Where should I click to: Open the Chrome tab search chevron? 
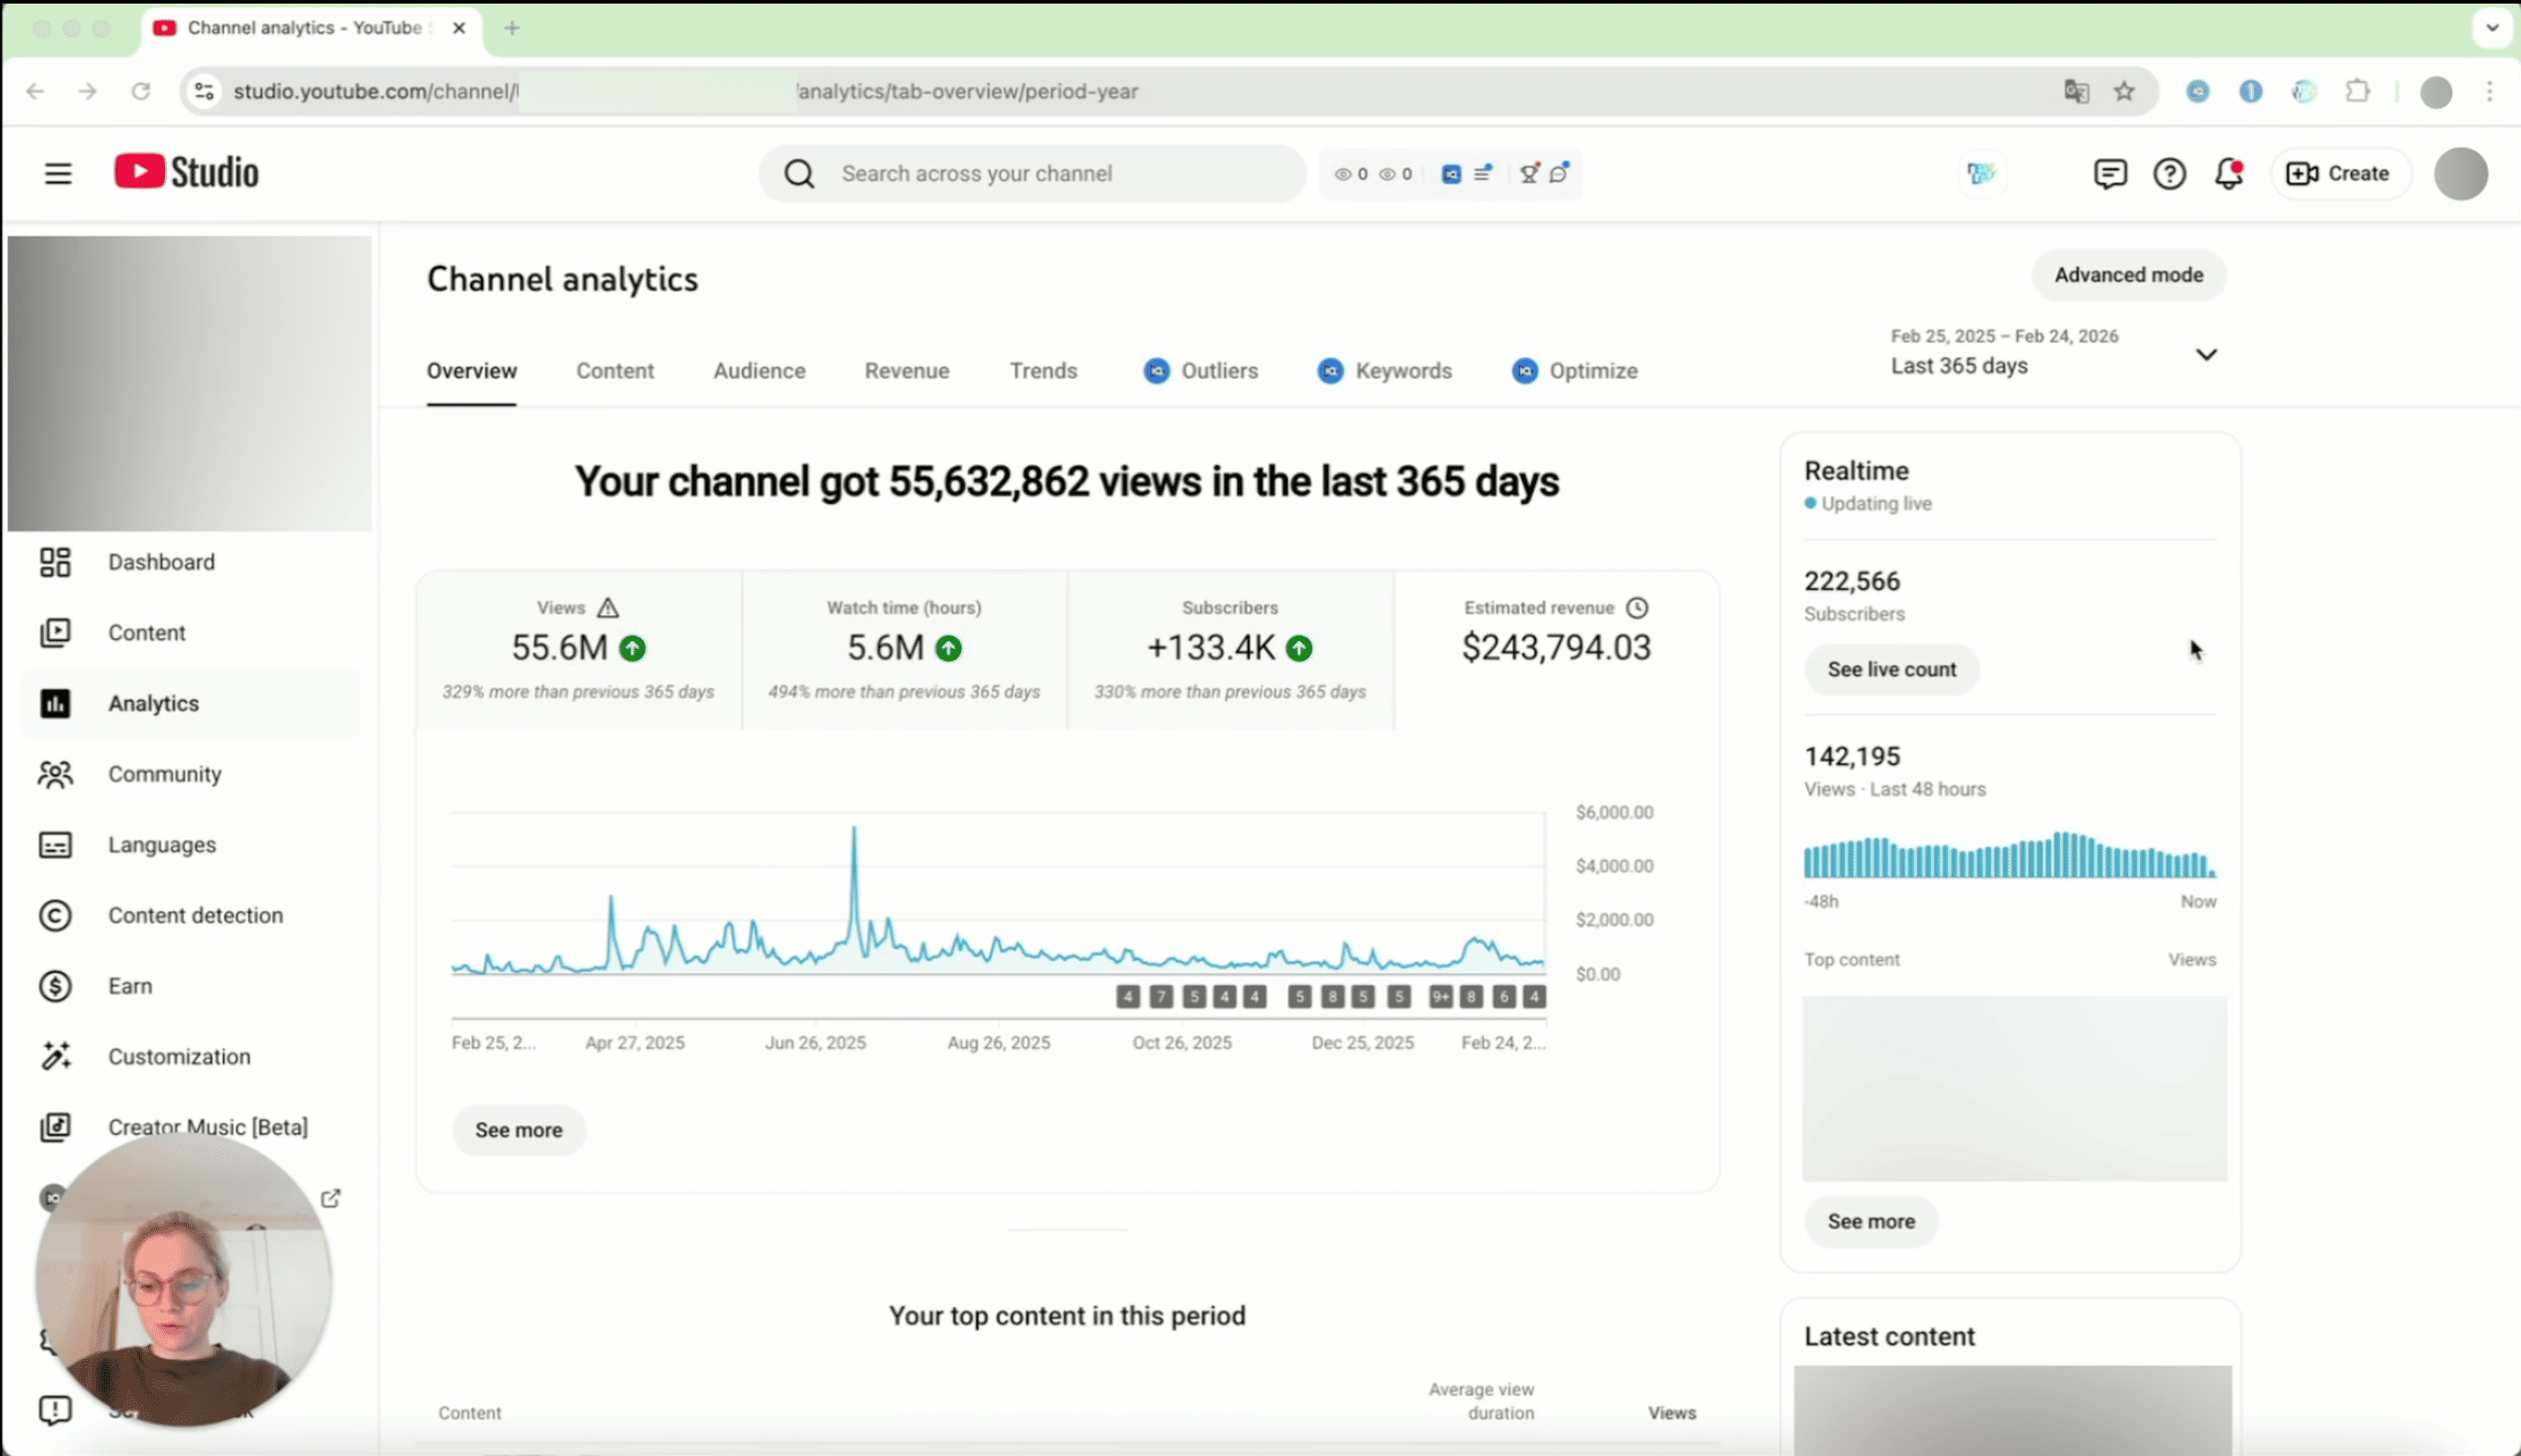click(x=2492, y=28)
